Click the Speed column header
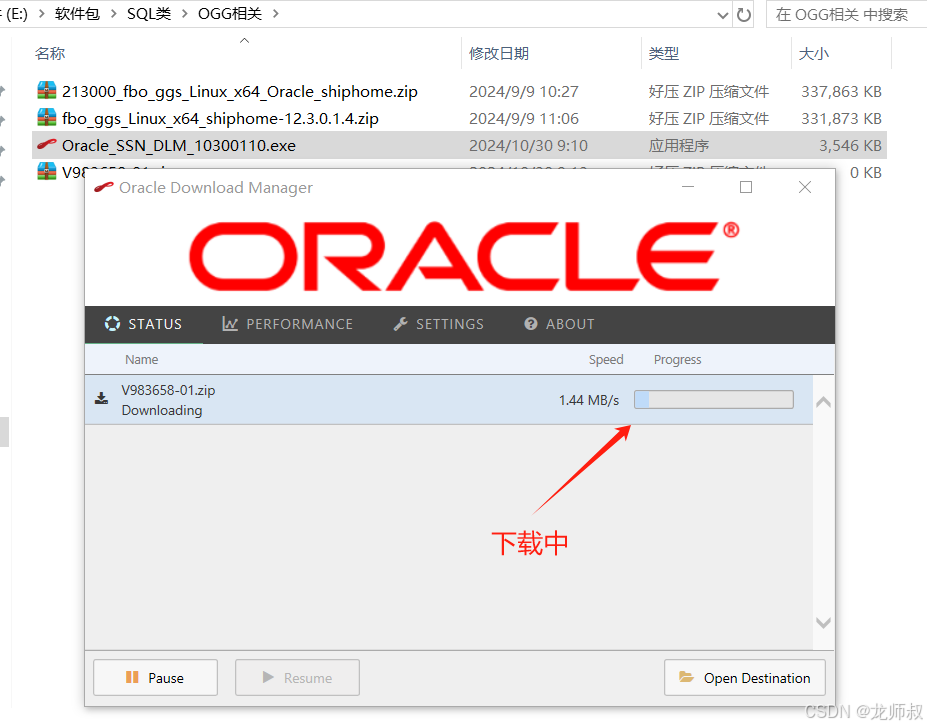The height and width of the screenshot is (727, 927). coord(606,359)
